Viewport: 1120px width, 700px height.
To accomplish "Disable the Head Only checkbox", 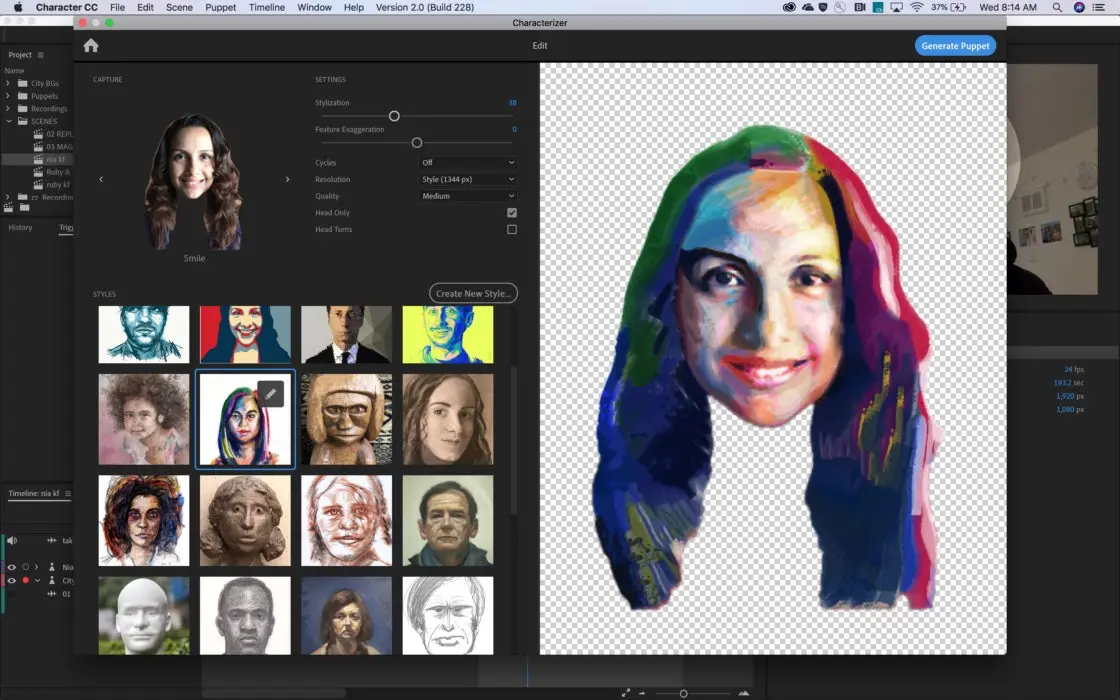I will point(511,212).
